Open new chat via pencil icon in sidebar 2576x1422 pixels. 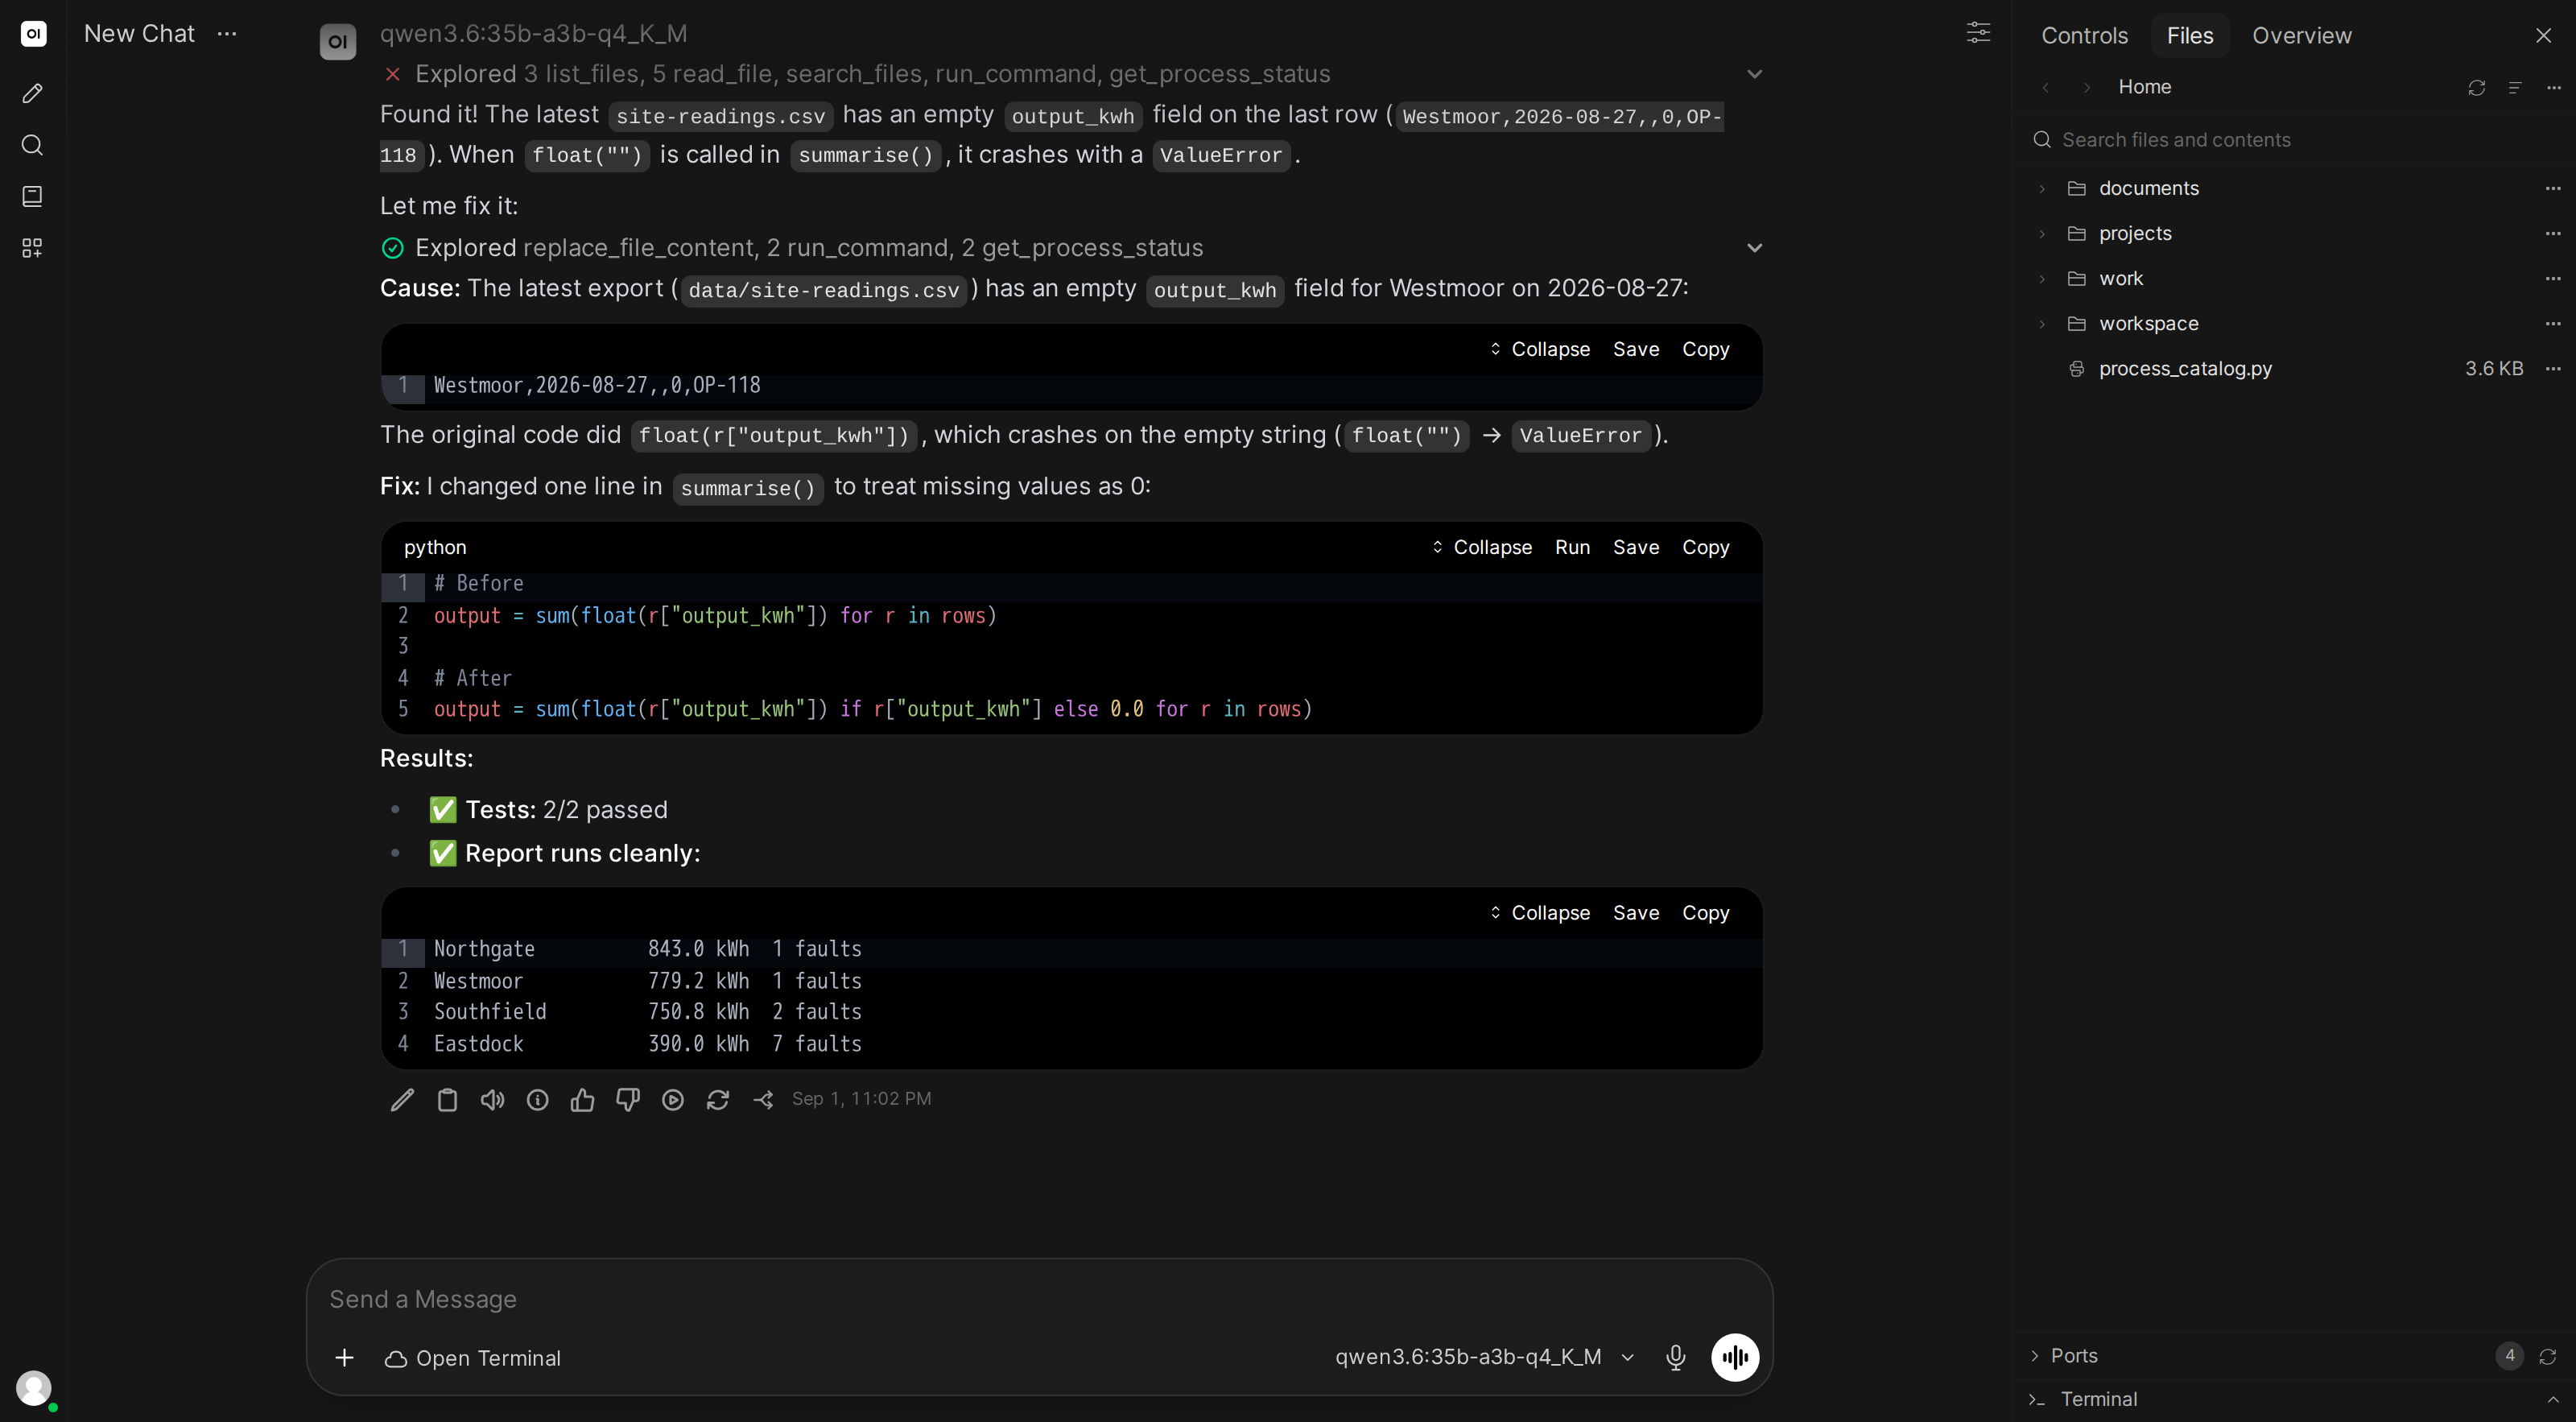click(32, 93)
